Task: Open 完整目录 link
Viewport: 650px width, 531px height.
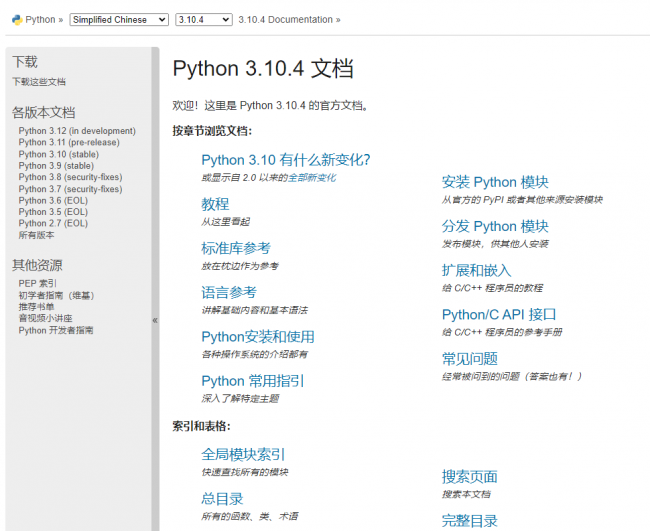Action: (x=470, y=521)
